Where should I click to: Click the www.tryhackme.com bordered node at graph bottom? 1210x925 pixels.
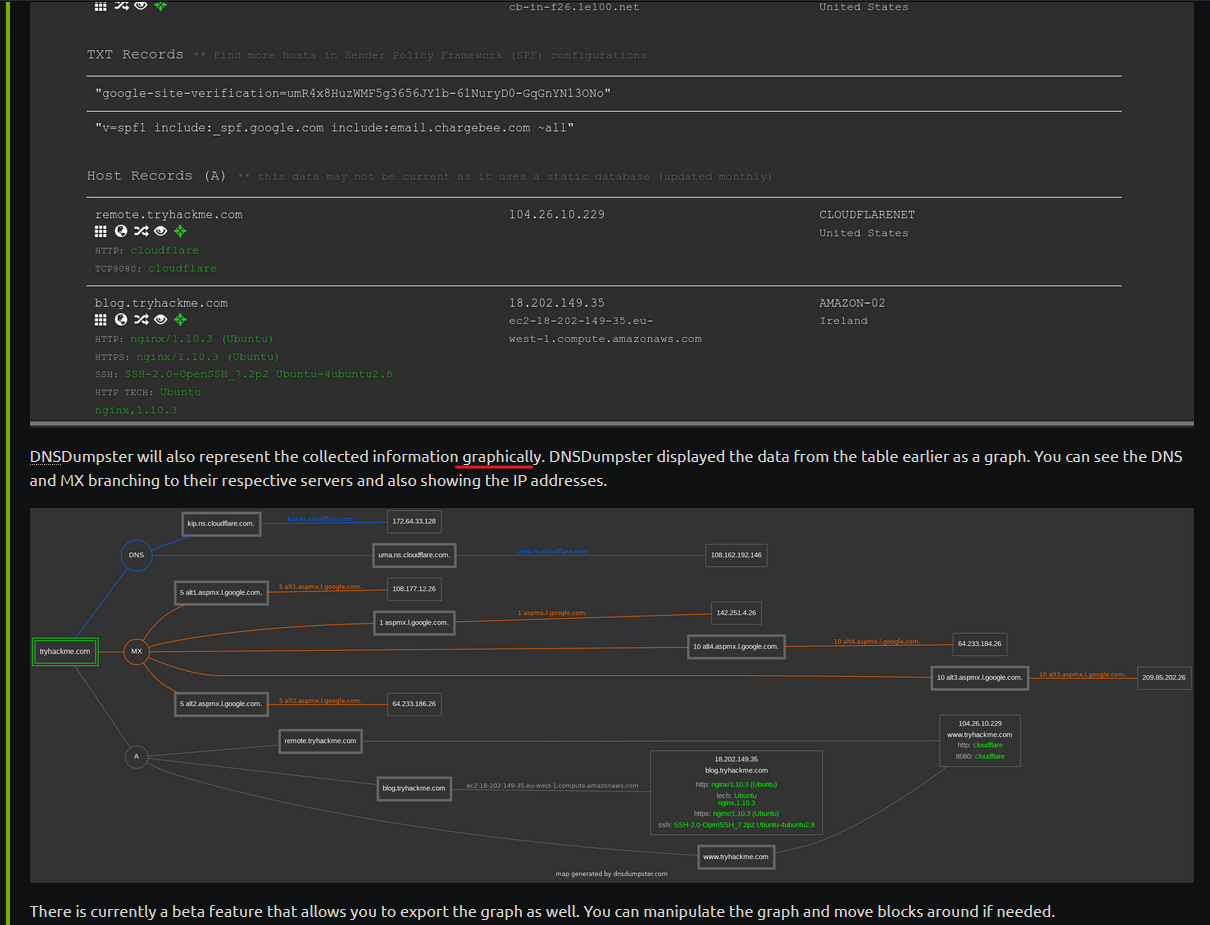point(736,857)
